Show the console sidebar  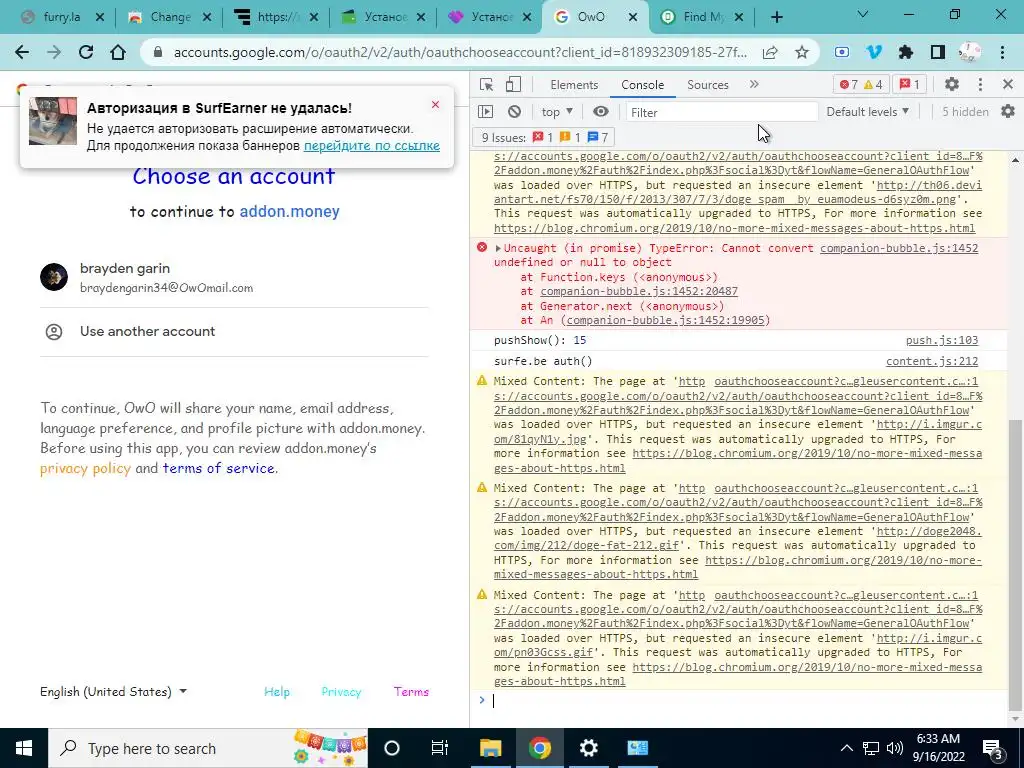coord(486,112)
